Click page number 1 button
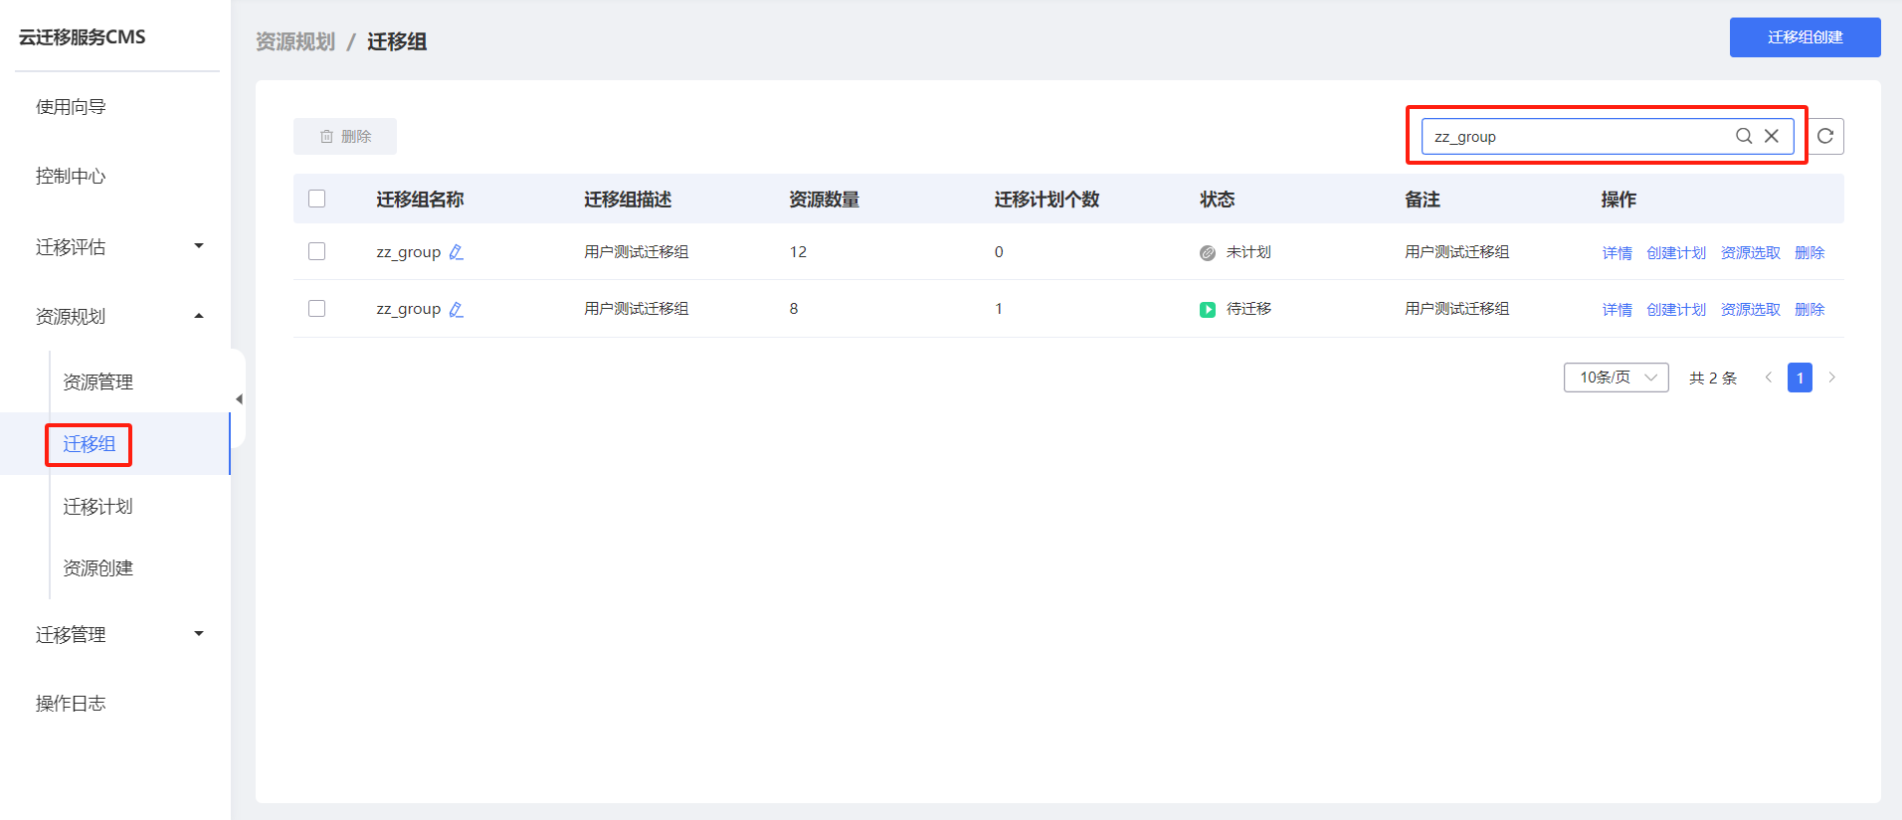This screenshot has width=1902, height=820. (1800, 377)
